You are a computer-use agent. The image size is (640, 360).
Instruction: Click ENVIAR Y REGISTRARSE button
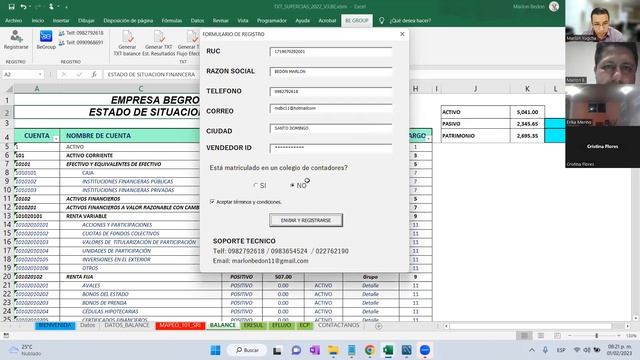[306, 220]
